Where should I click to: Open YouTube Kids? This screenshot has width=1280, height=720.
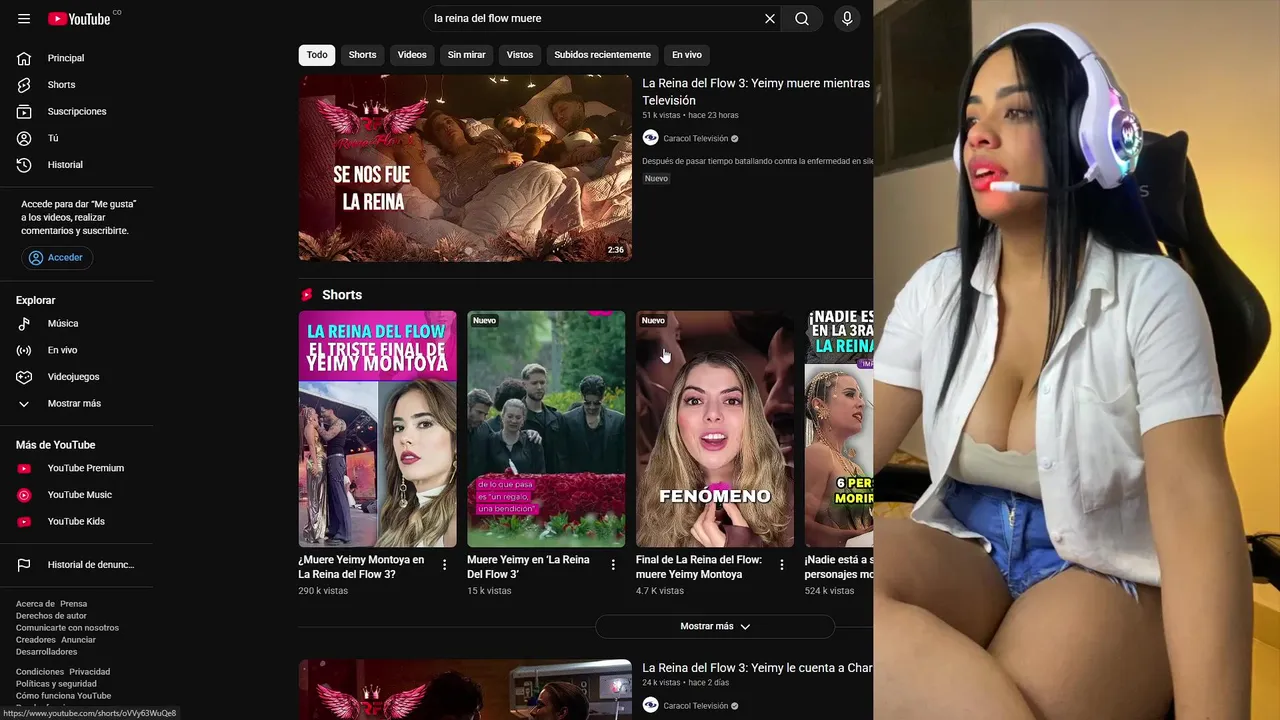(77, 521)
